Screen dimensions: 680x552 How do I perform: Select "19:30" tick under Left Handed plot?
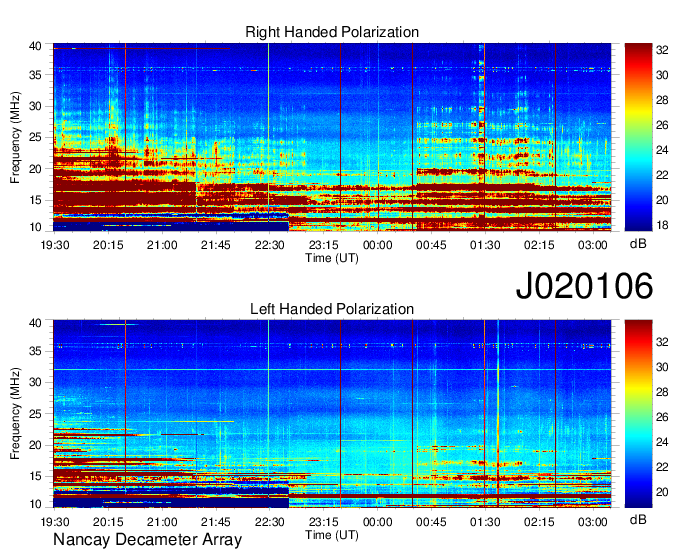(55, 522)
